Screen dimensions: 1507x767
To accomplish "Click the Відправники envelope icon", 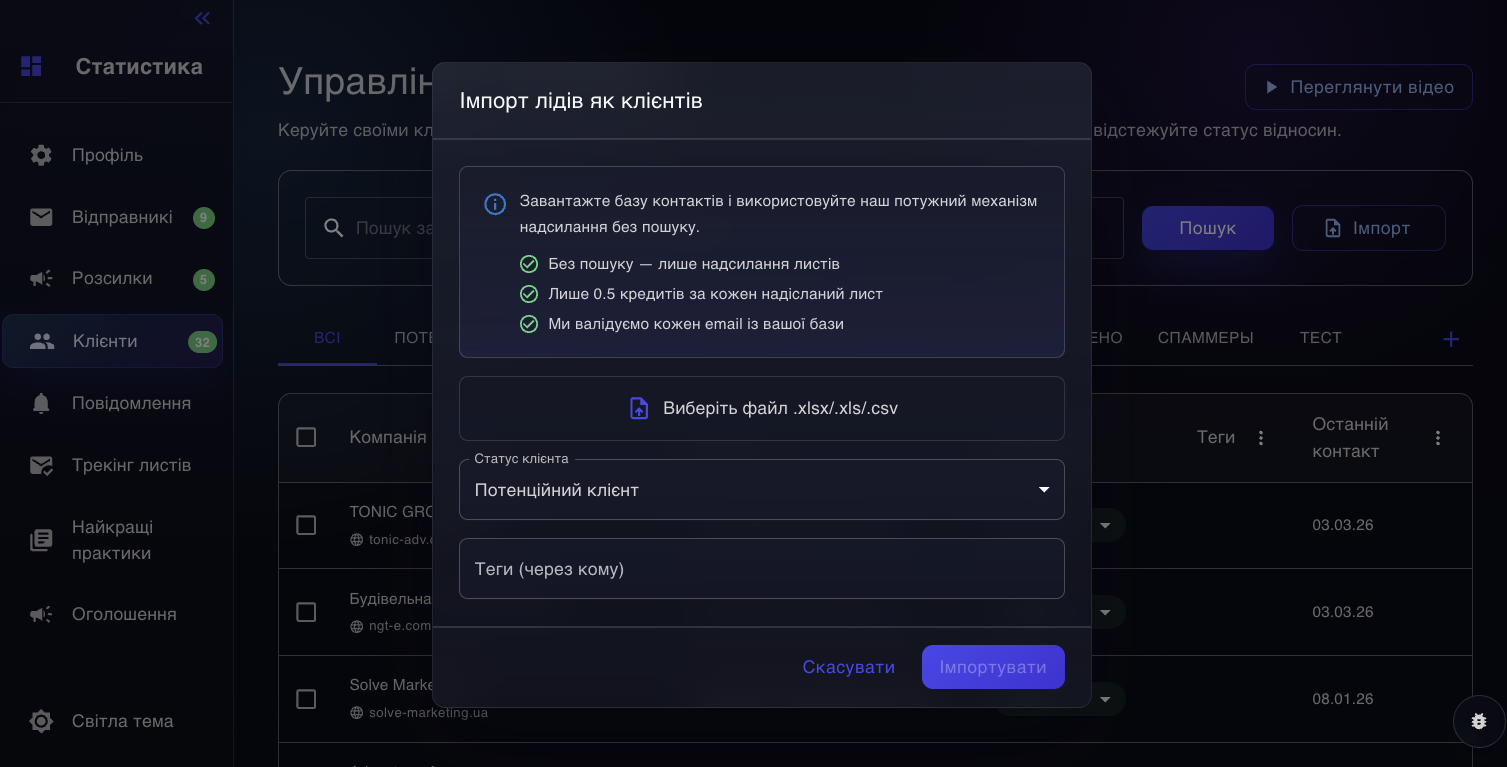I will point(41,217).
